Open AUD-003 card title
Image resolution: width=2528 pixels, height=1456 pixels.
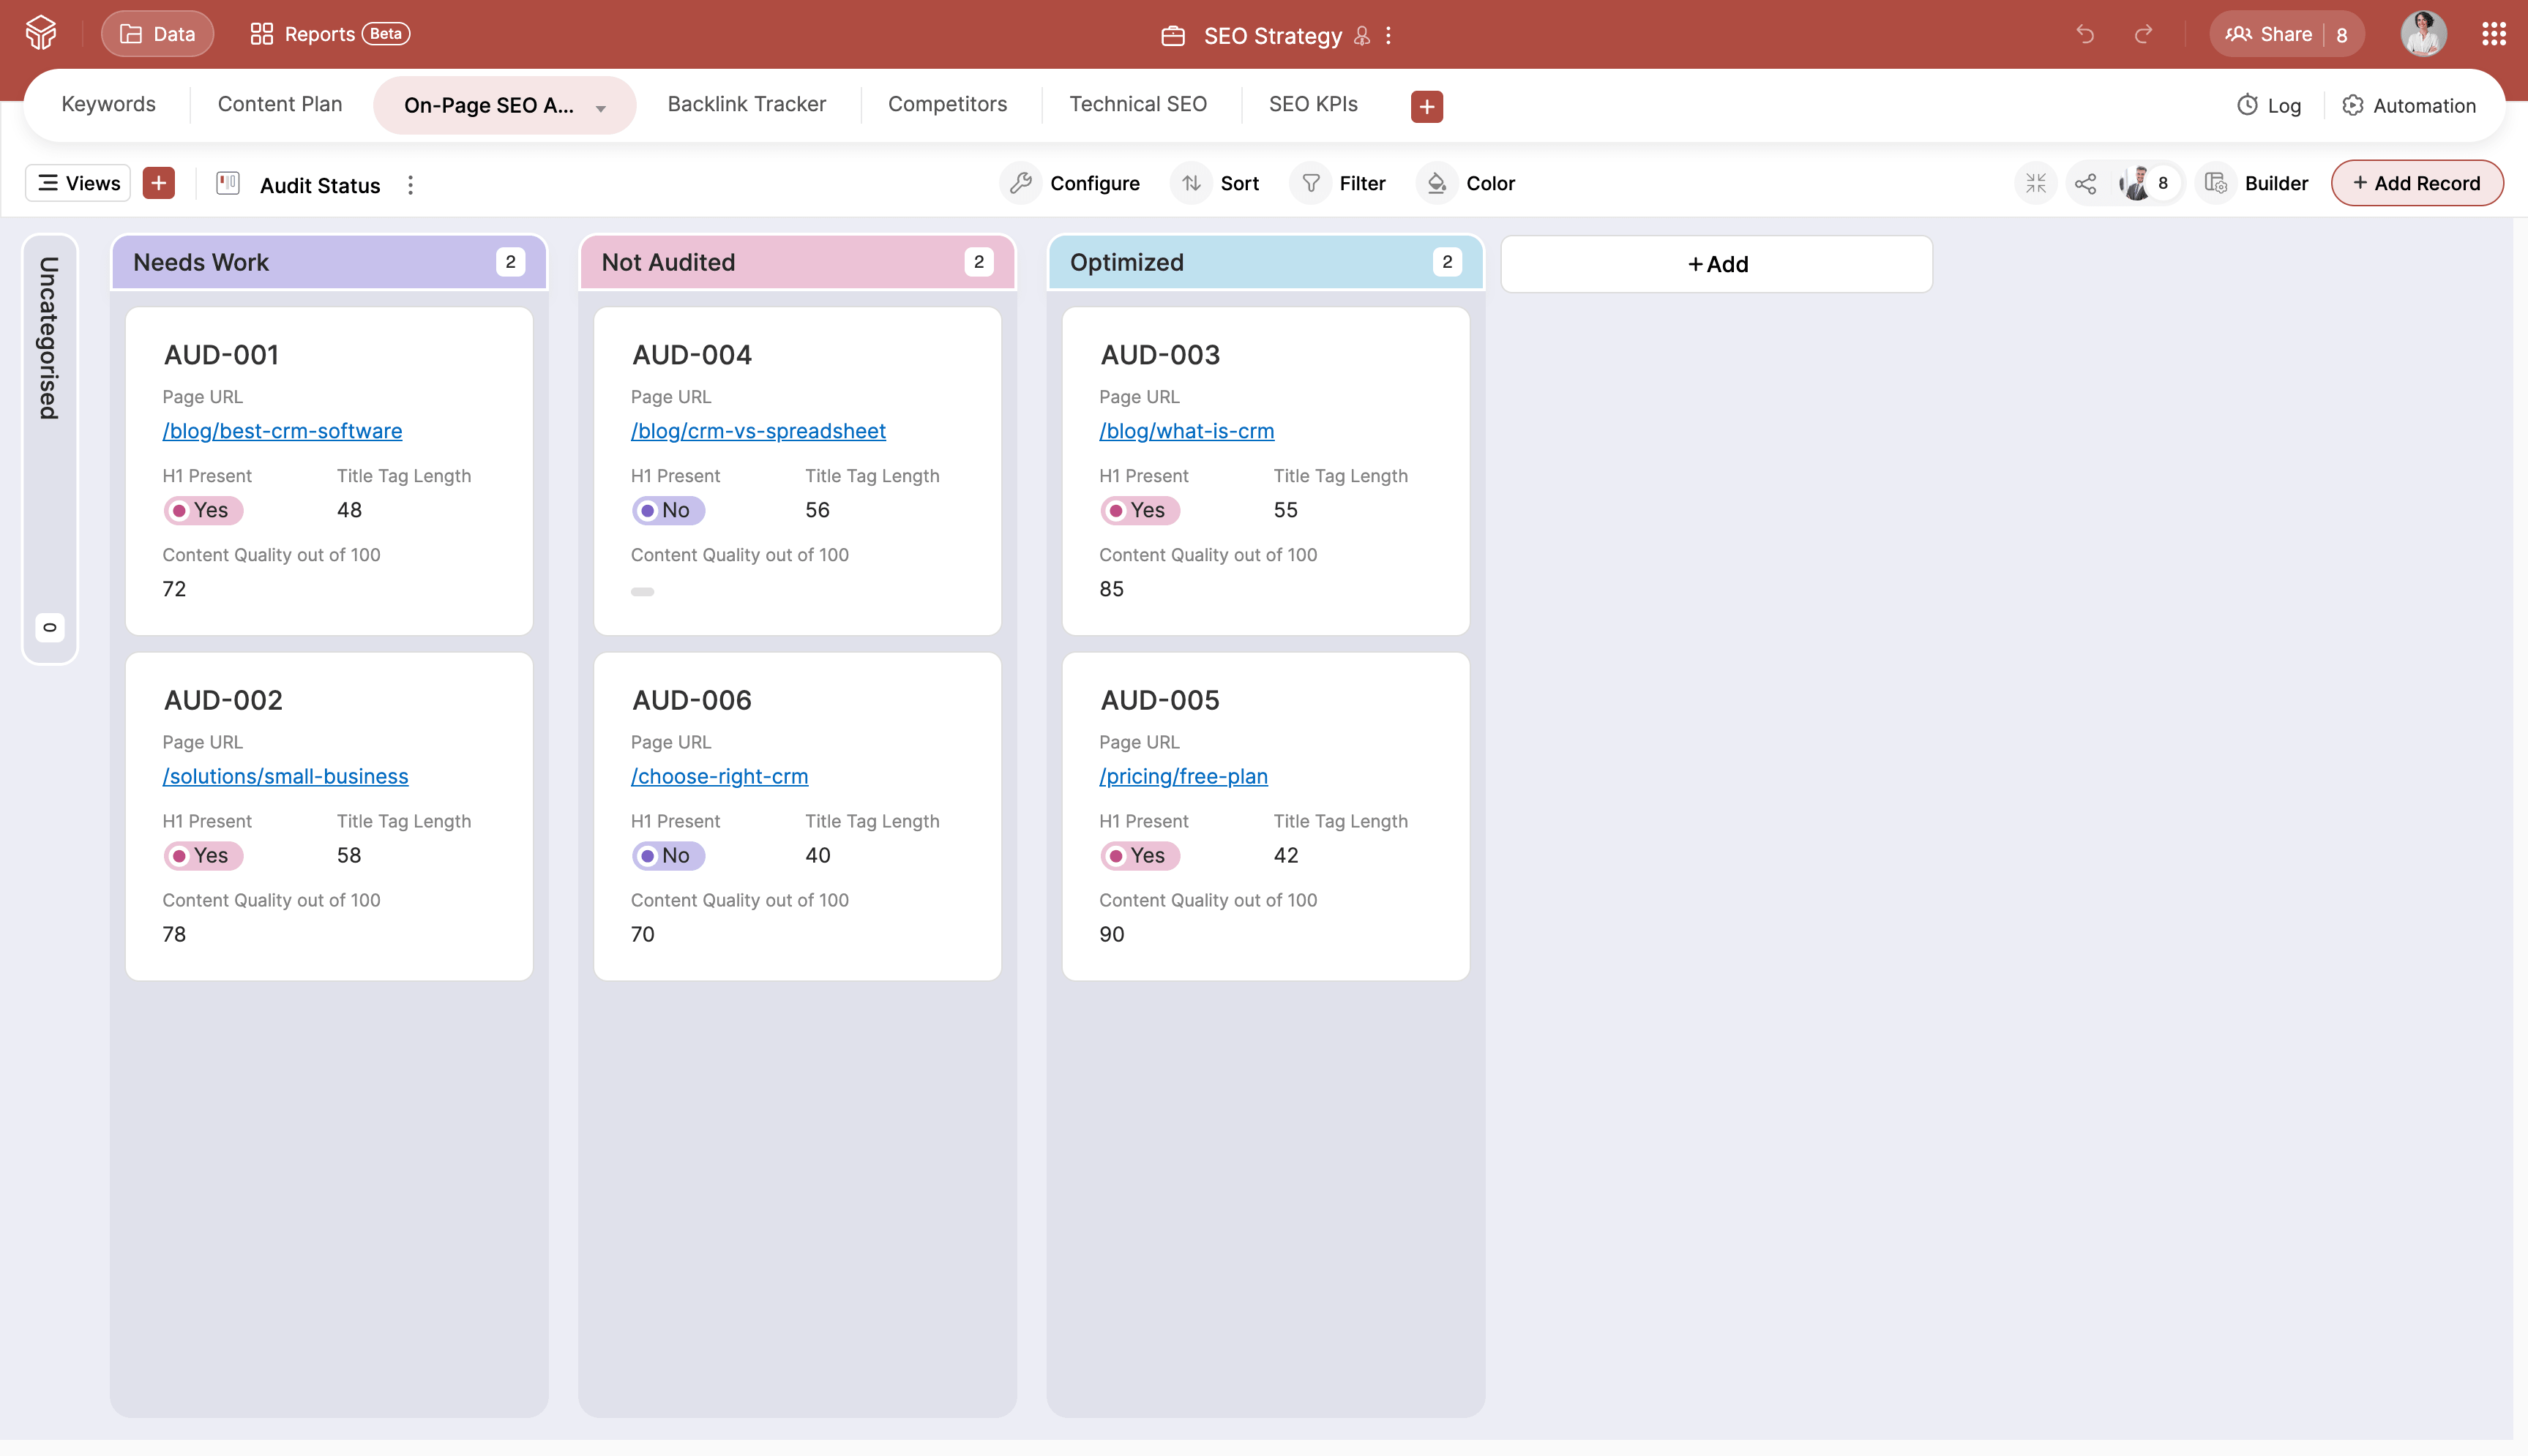[x=1160, y=354]
